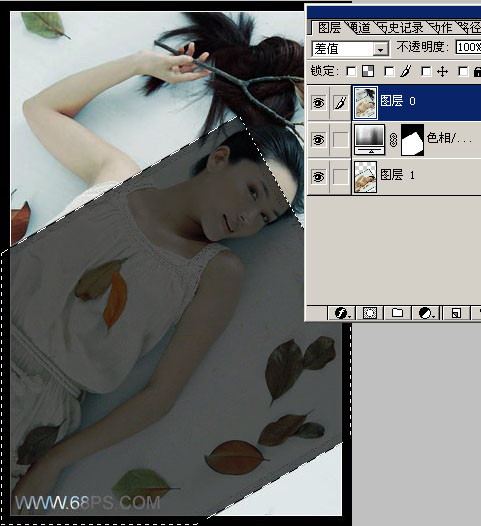481x526 pixels.
Task: Hide the 图层 1 layer
Action: [x=318, y=176]
